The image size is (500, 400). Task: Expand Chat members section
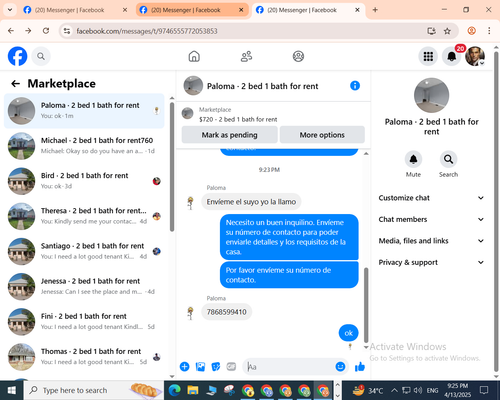tap(431, 219)
